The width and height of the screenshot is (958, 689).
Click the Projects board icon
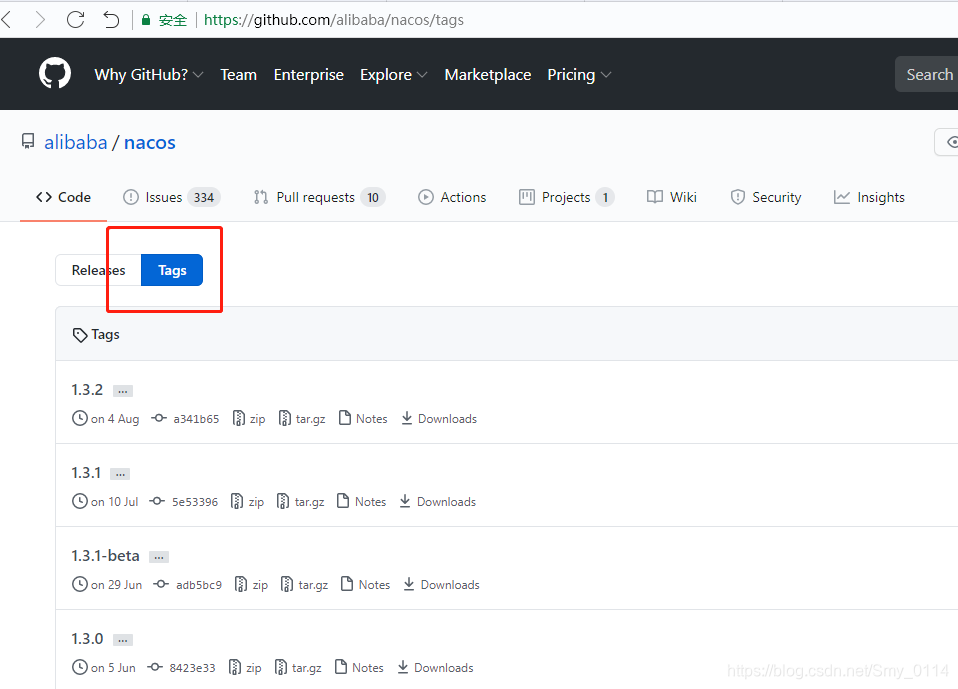click(527, 197)
